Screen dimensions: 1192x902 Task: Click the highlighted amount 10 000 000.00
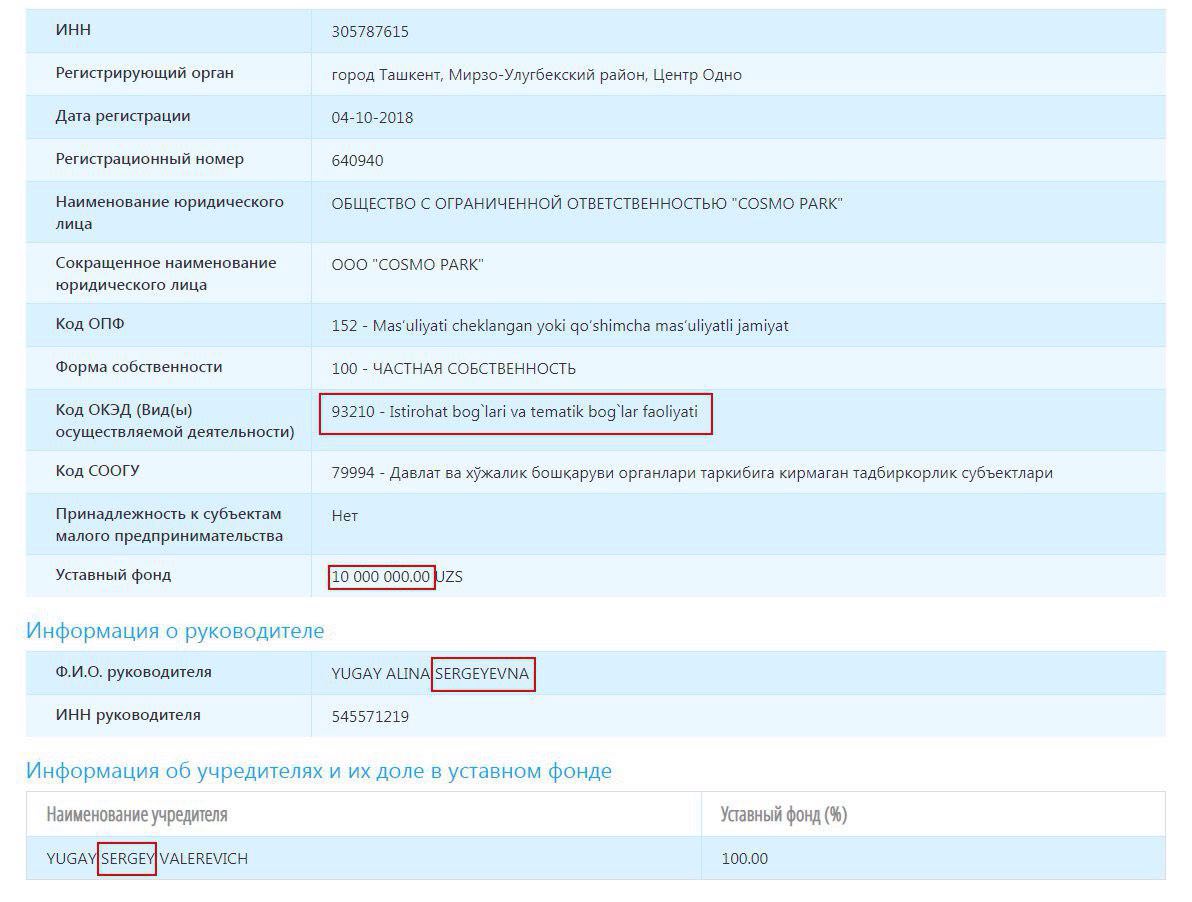pos(381,577)
